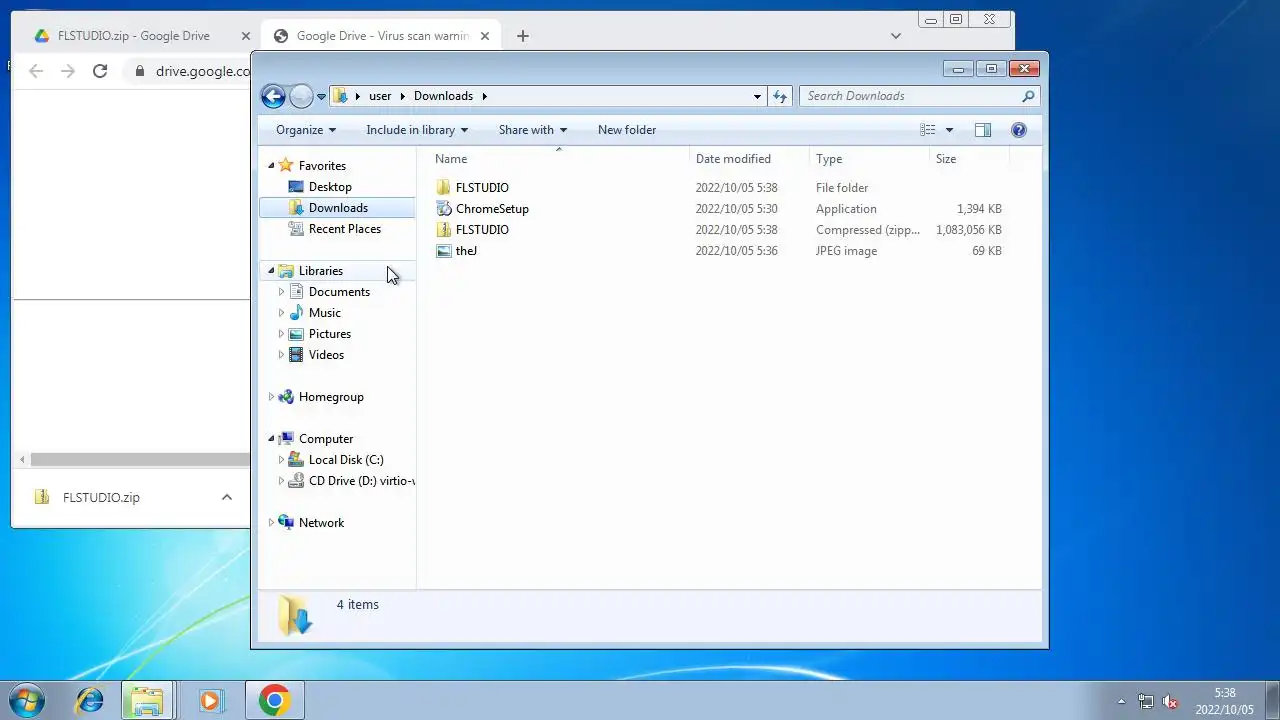Select the theJ JPEG image icon

click(x=444, y=251)
